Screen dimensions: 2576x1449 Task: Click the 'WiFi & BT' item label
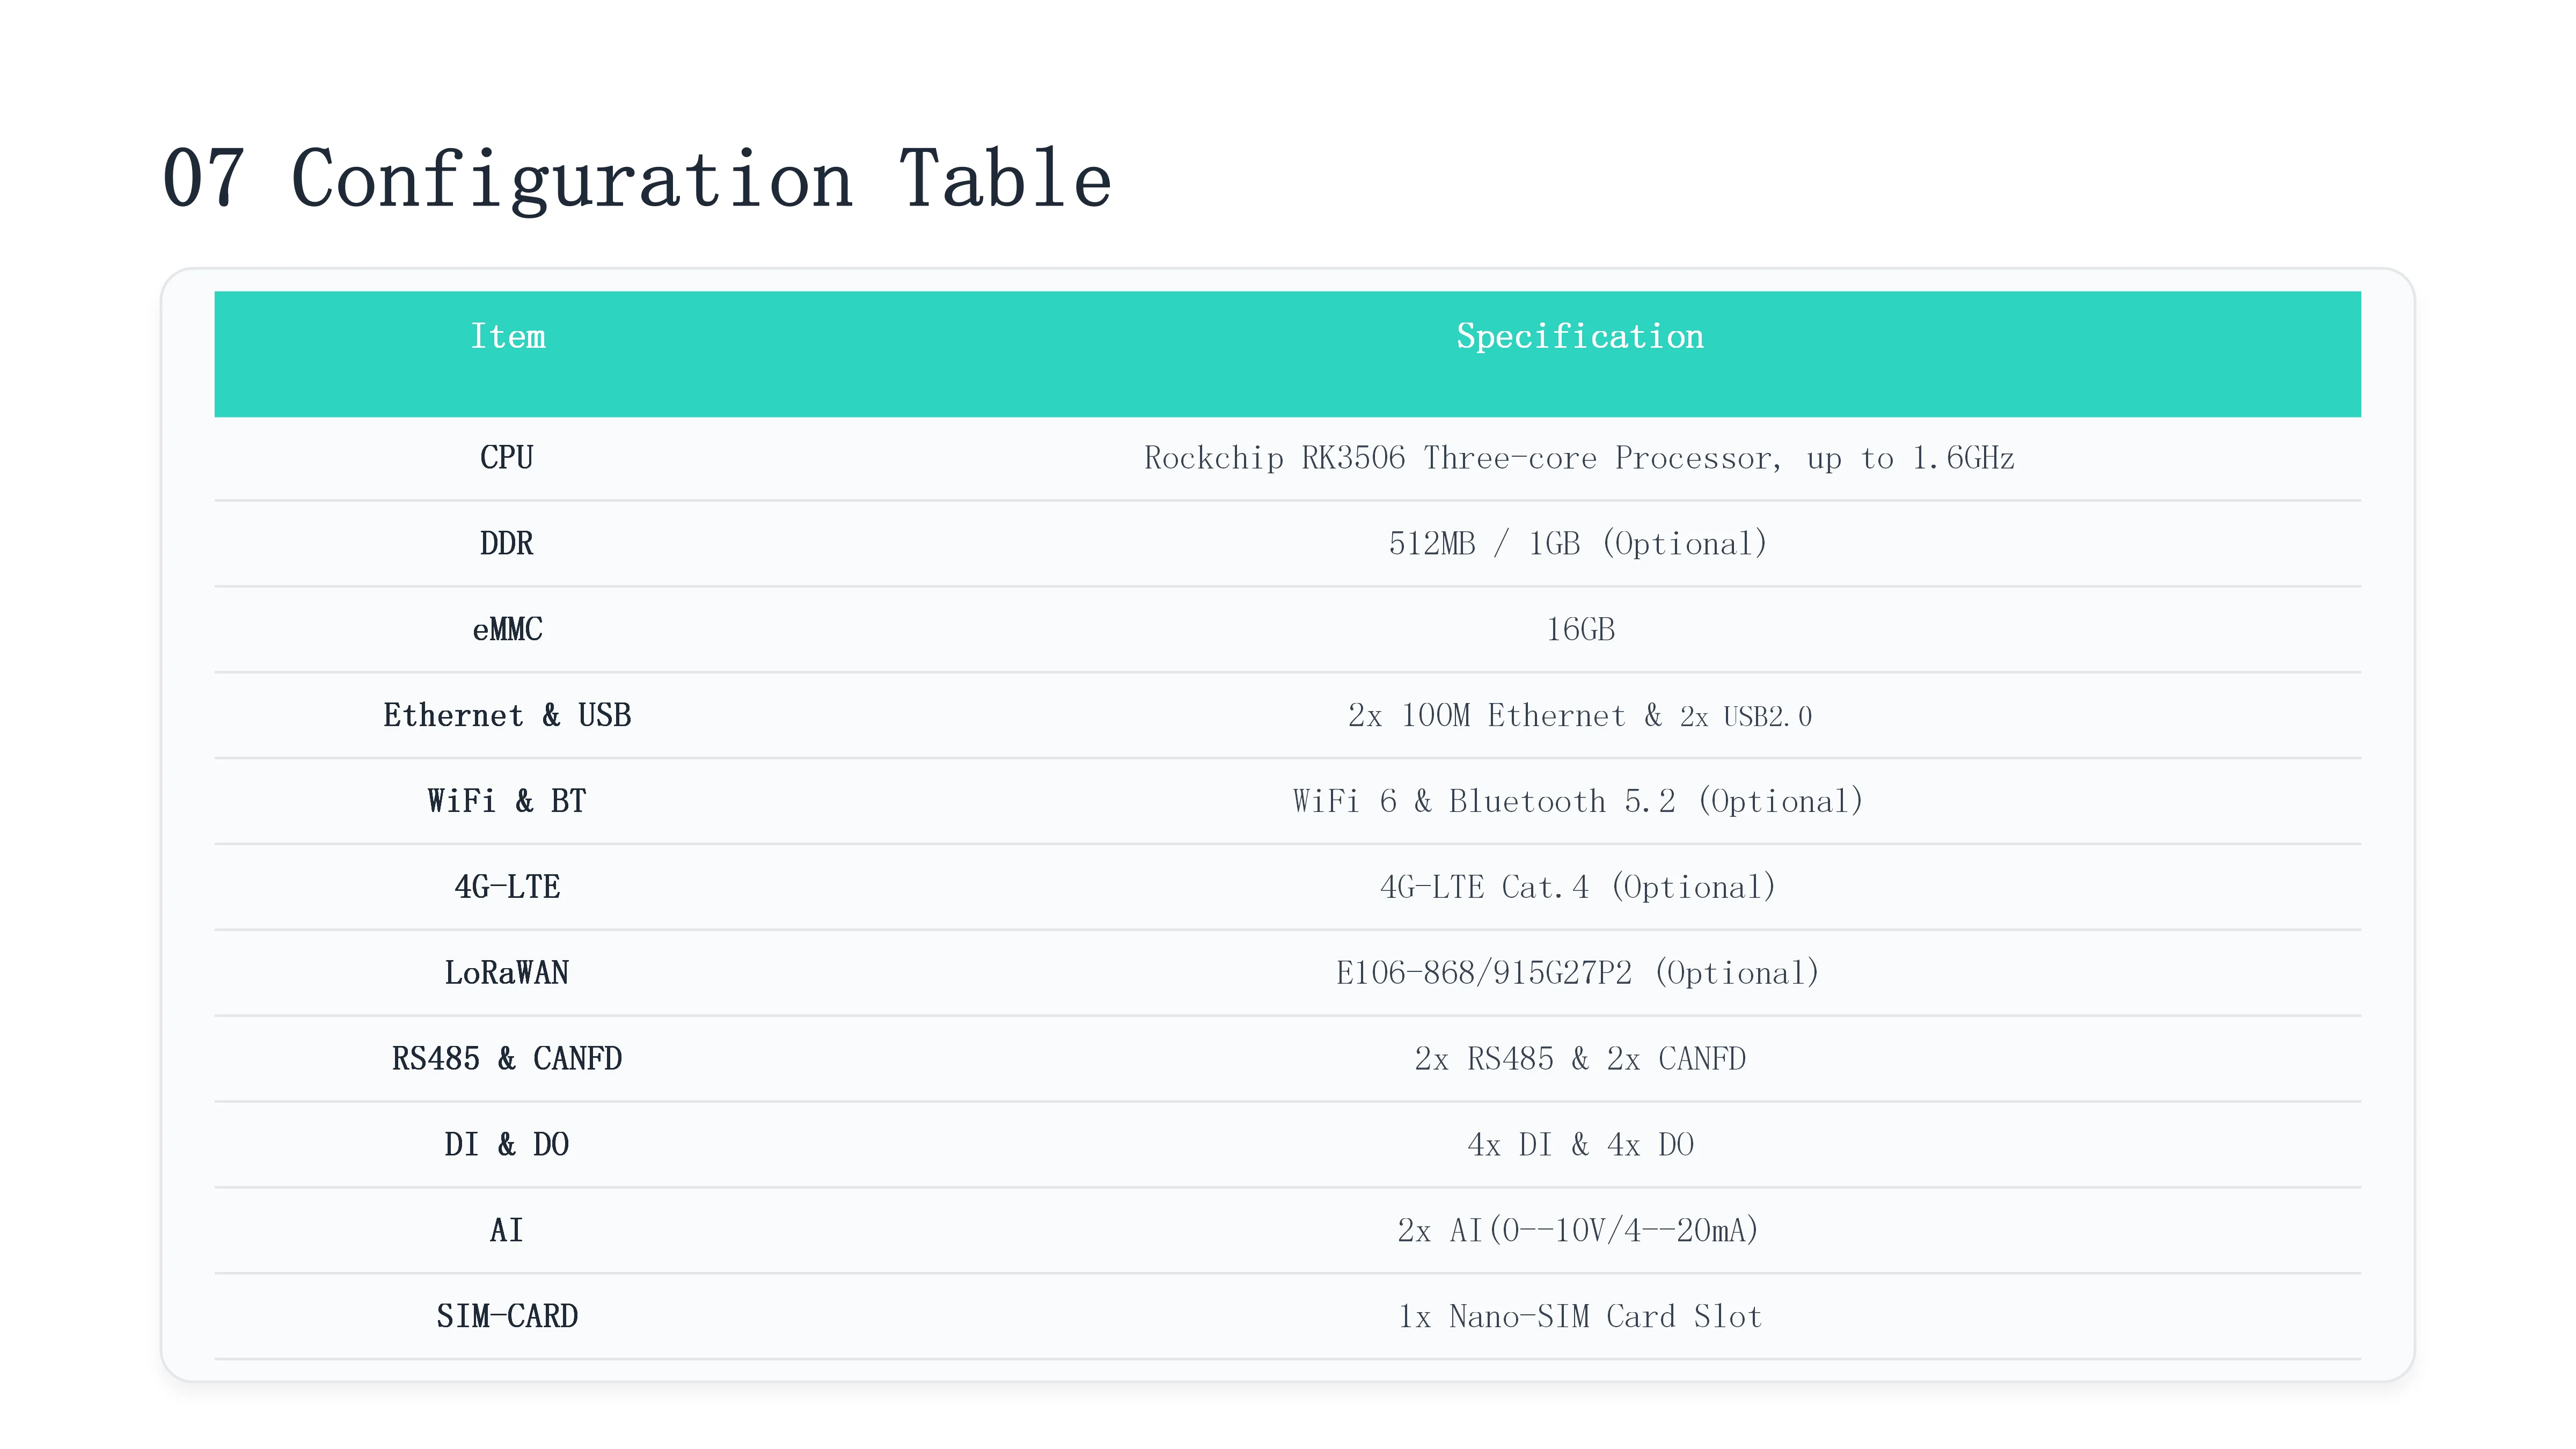[x=507, y=802]
